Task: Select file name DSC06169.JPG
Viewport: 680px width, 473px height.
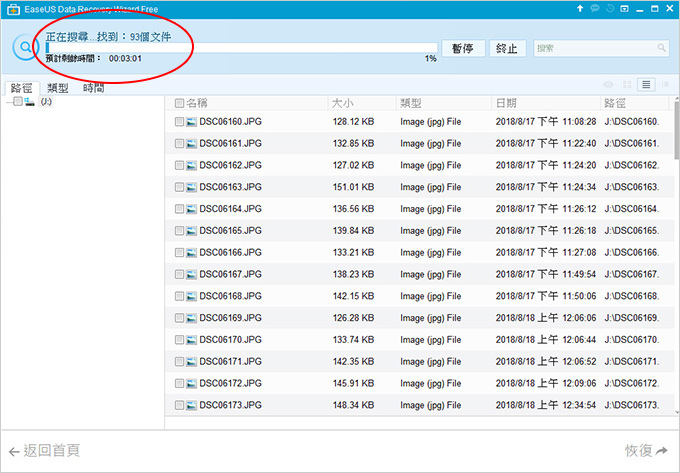Action: (230, 318)
